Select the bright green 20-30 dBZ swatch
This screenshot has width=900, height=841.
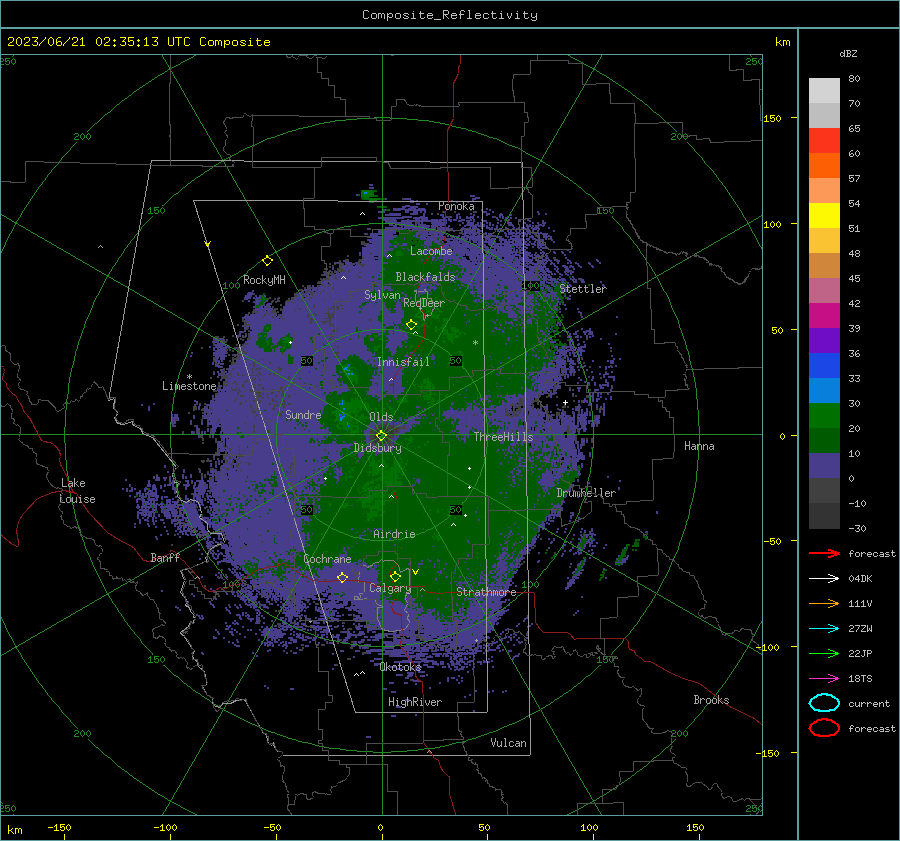(824, 416)
